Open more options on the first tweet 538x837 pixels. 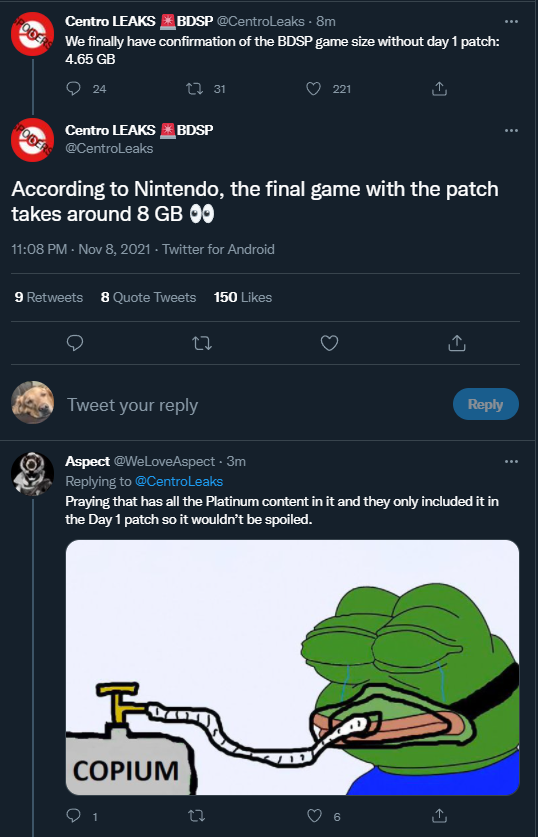(x=511, y=22)
